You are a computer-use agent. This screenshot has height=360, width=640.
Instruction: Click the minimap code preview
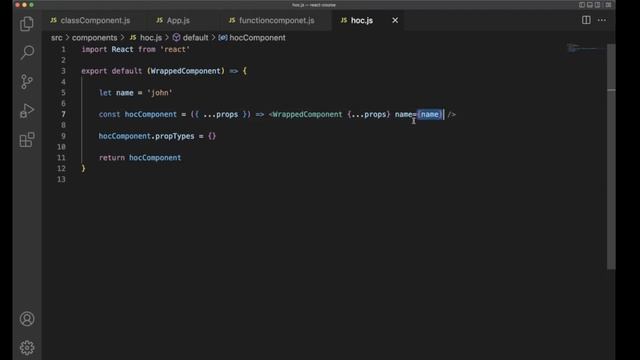tap(585, 49)
